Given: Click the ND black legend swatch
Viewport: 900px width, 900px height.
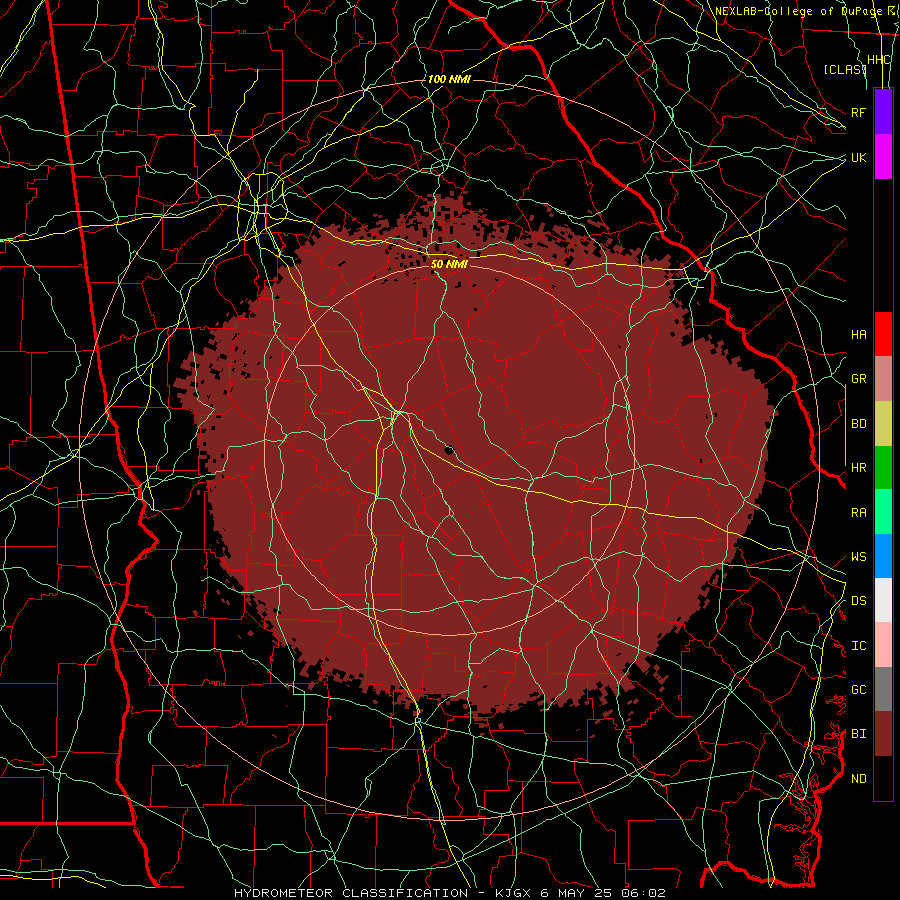Looking at the screenshot, I should 883,778.
